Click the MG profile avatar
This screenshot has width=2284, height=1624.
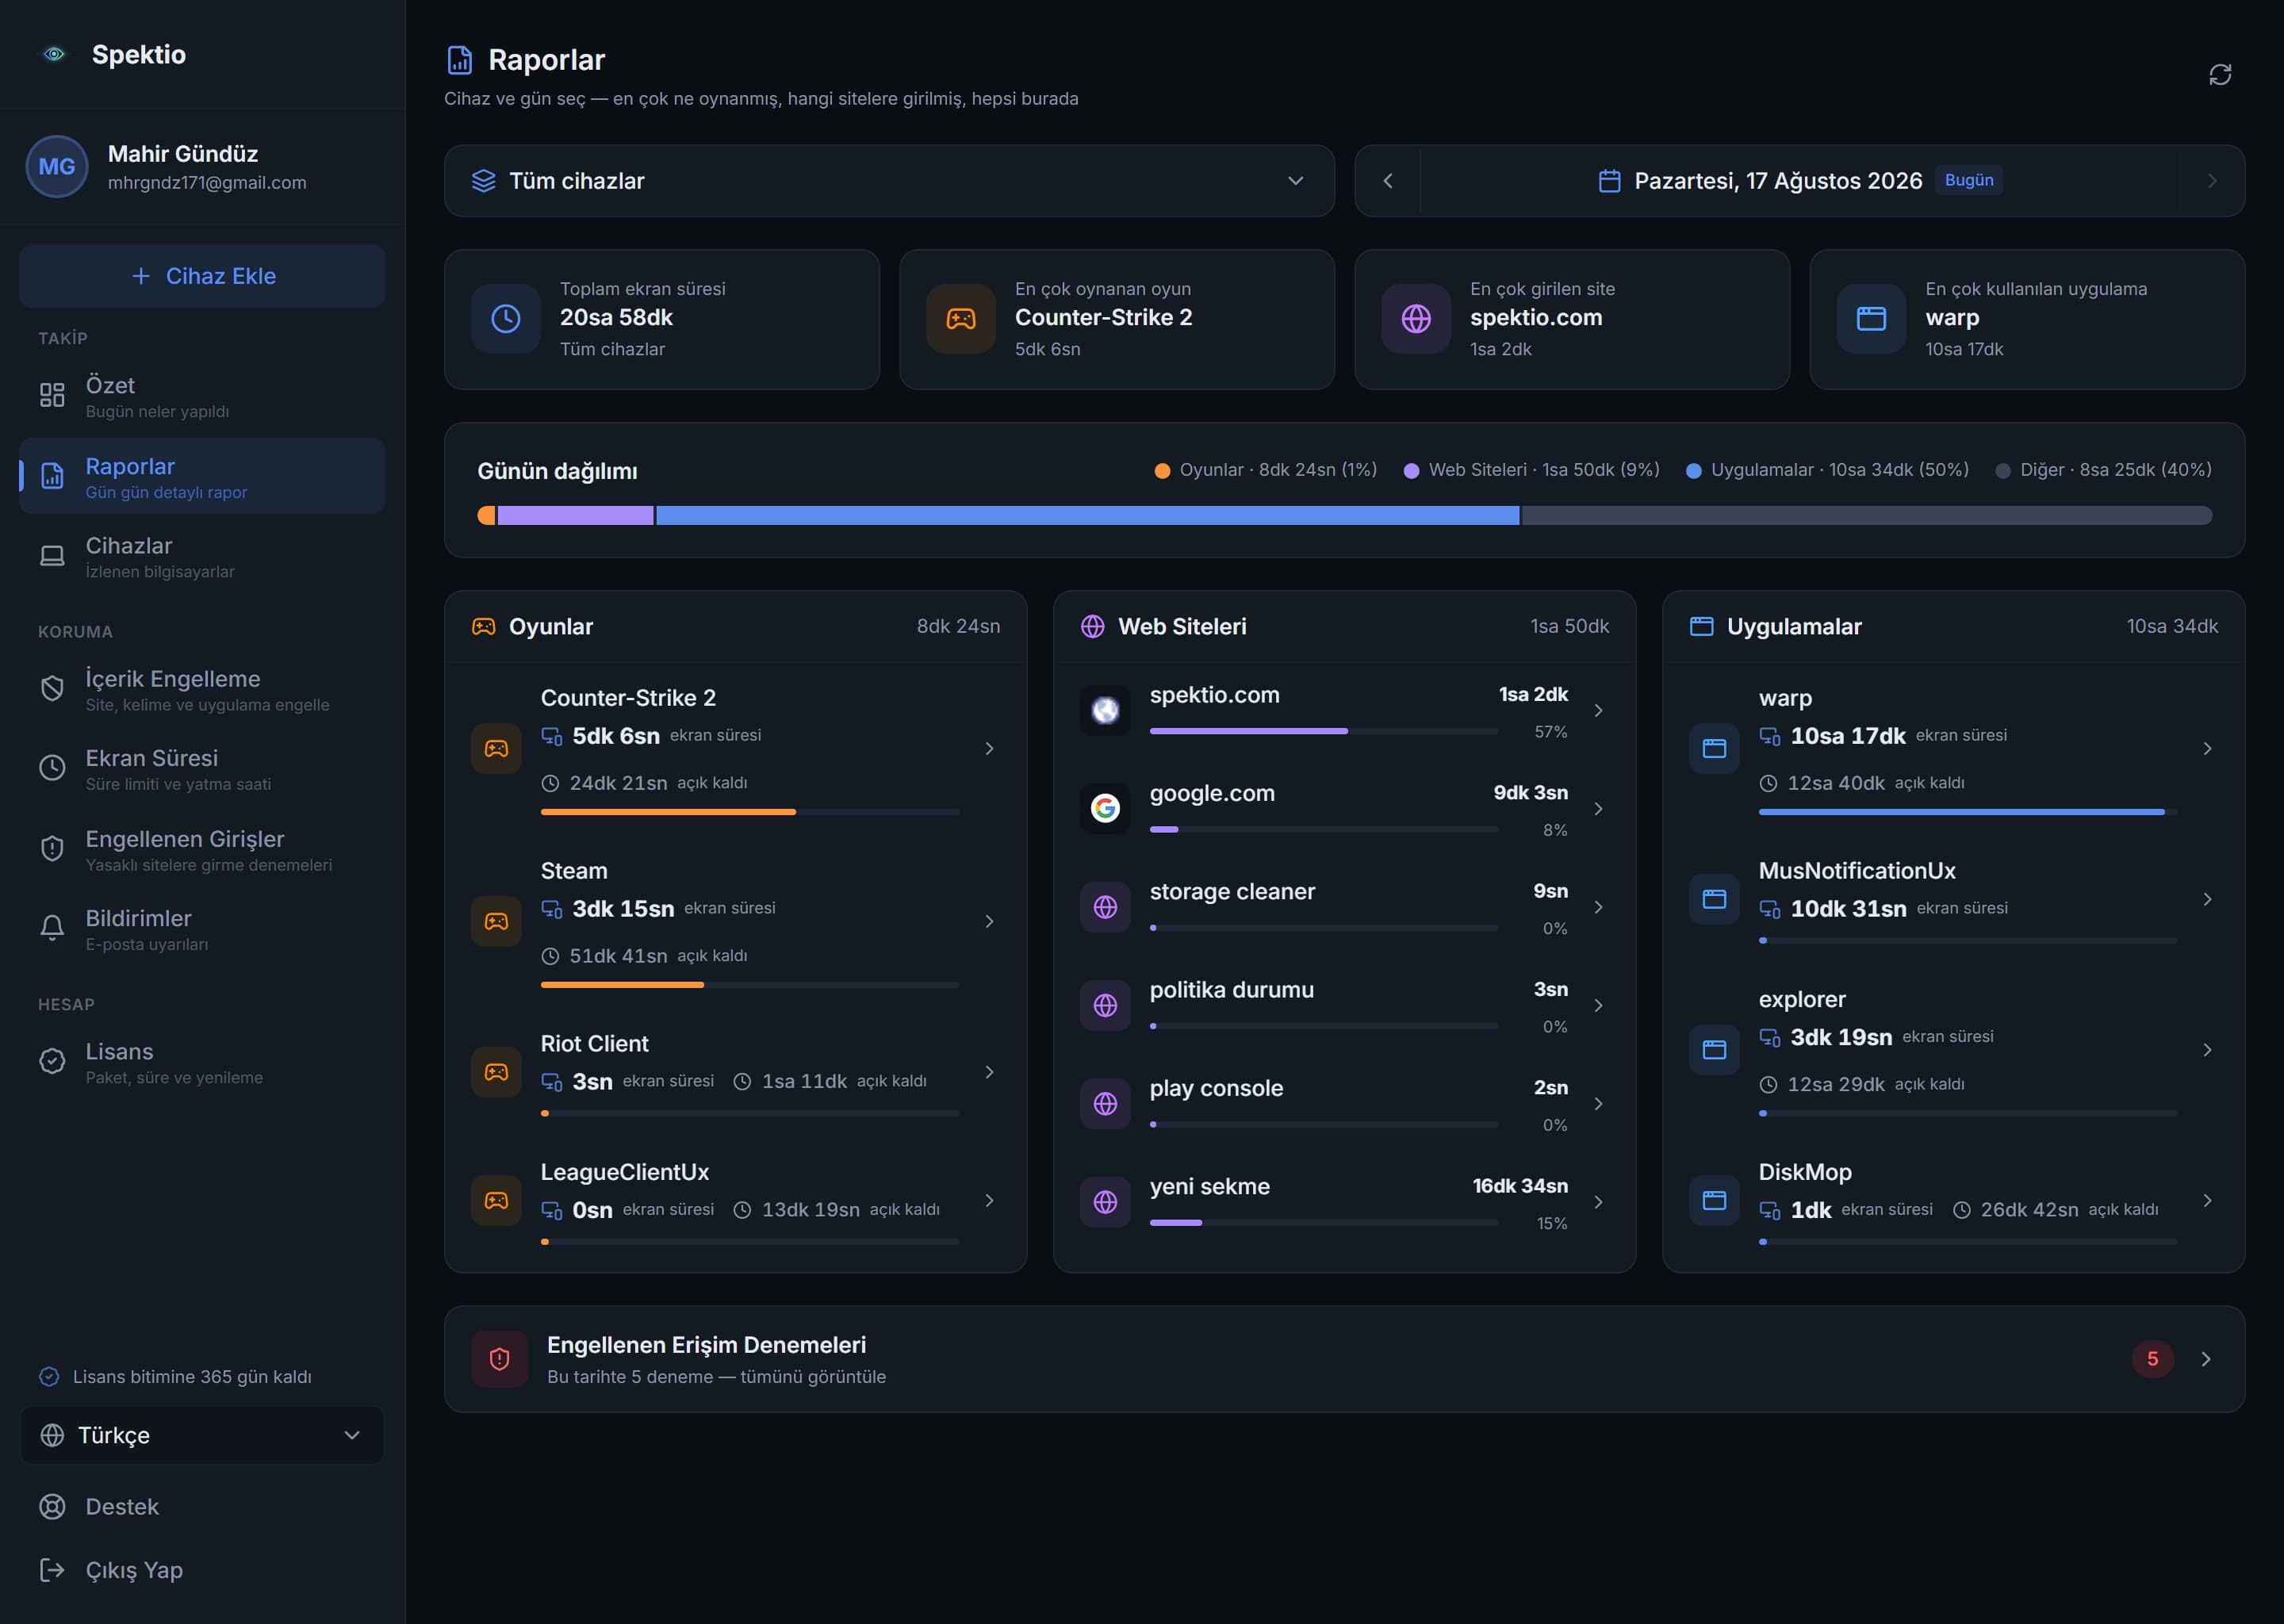(x=56, y=166)
